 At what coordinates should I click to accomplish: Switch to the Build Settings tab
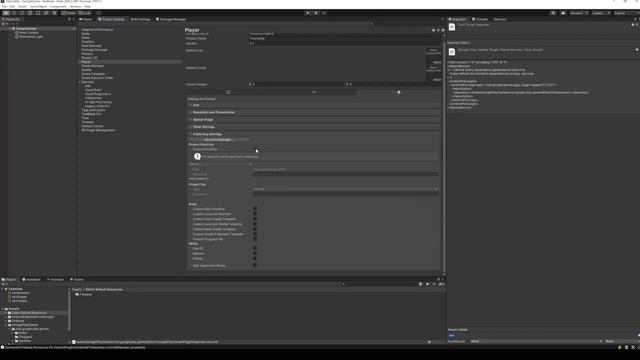140,19
